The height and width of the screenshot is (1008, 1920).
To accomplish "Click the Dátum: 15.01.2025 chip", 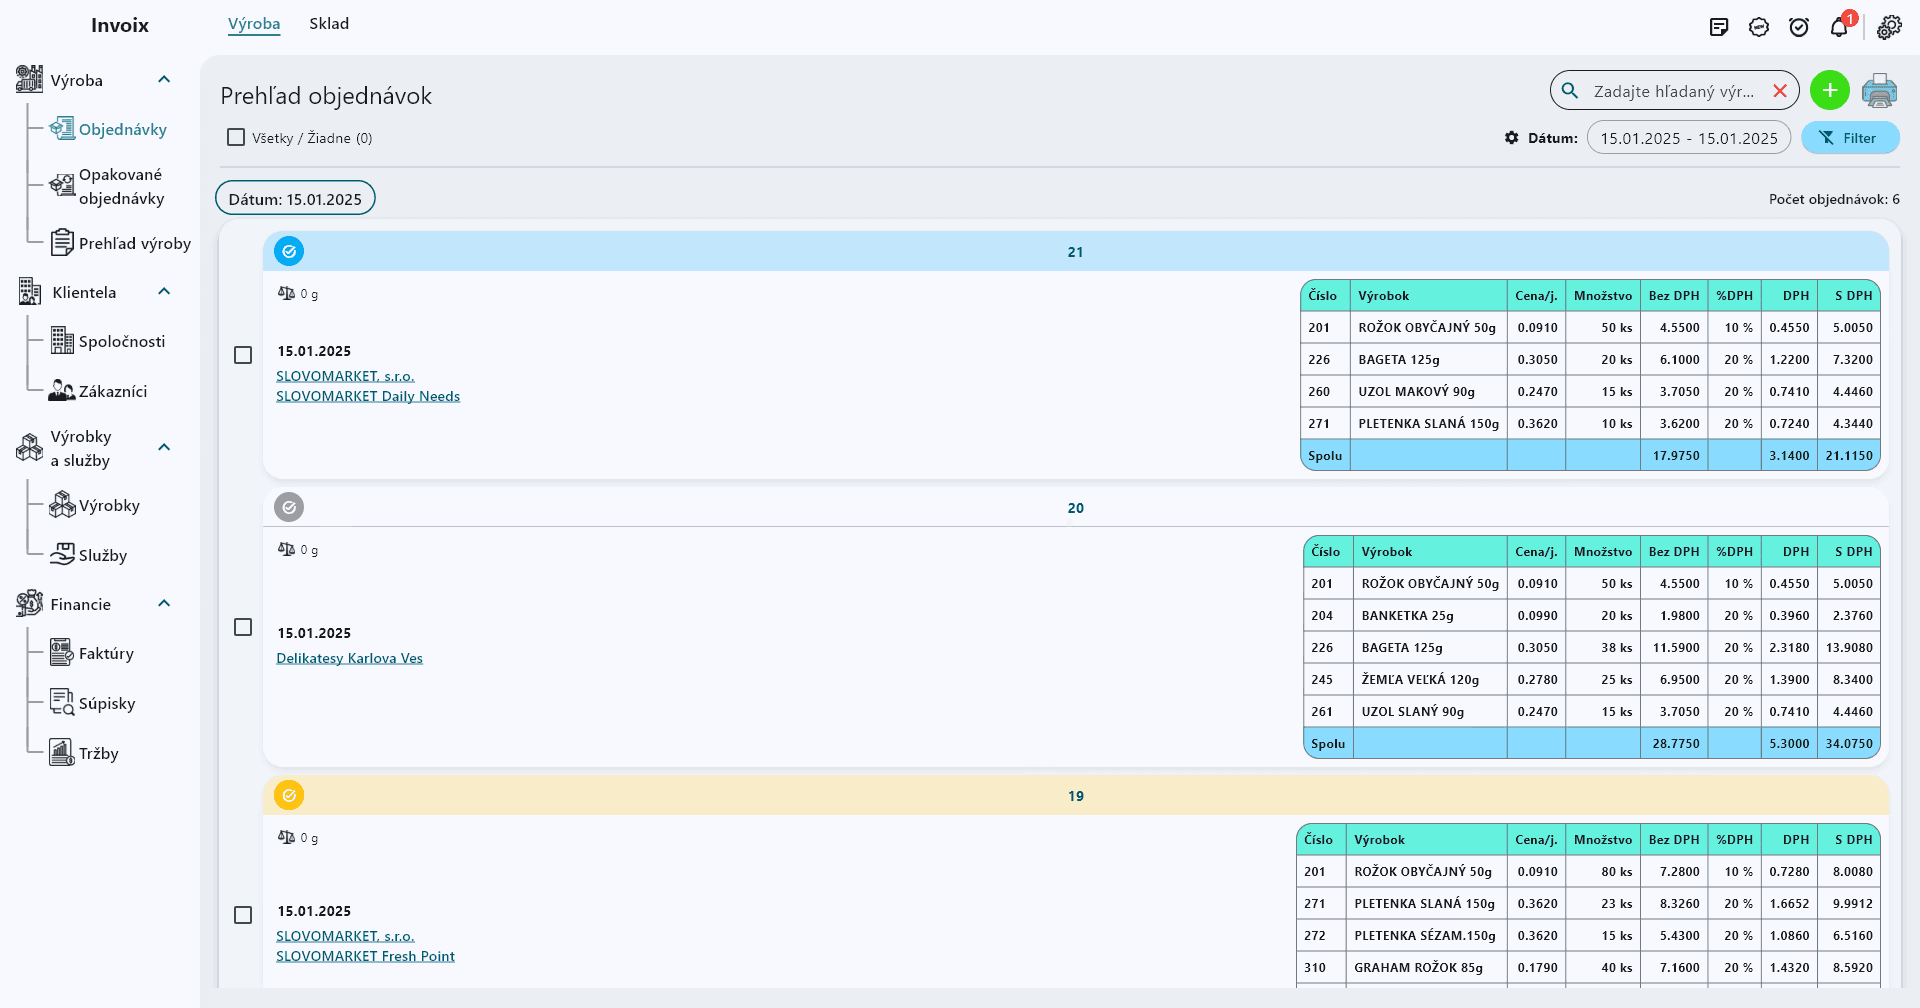I will [295, 198].
